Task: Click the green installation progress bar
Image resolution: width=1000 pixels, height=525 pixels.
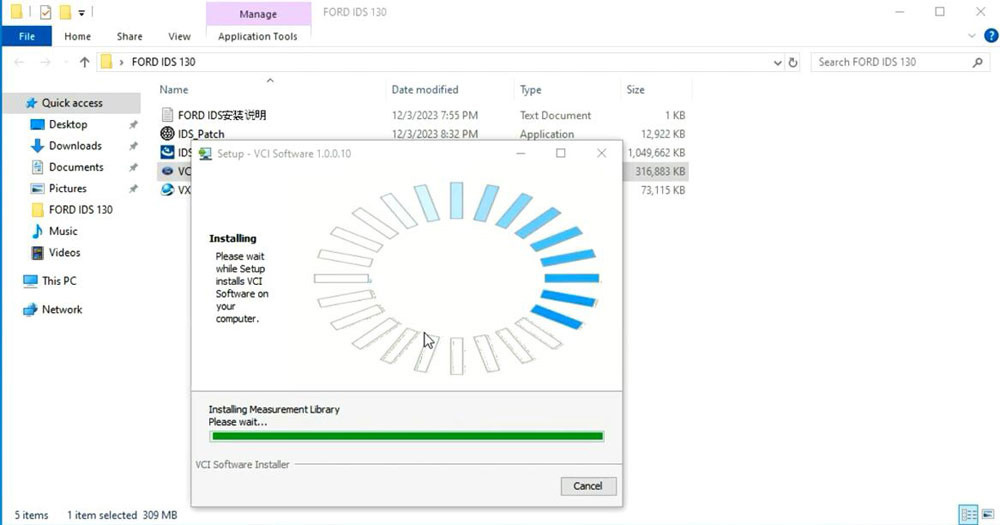Action: pyautogui.click(x=407, y=436)
